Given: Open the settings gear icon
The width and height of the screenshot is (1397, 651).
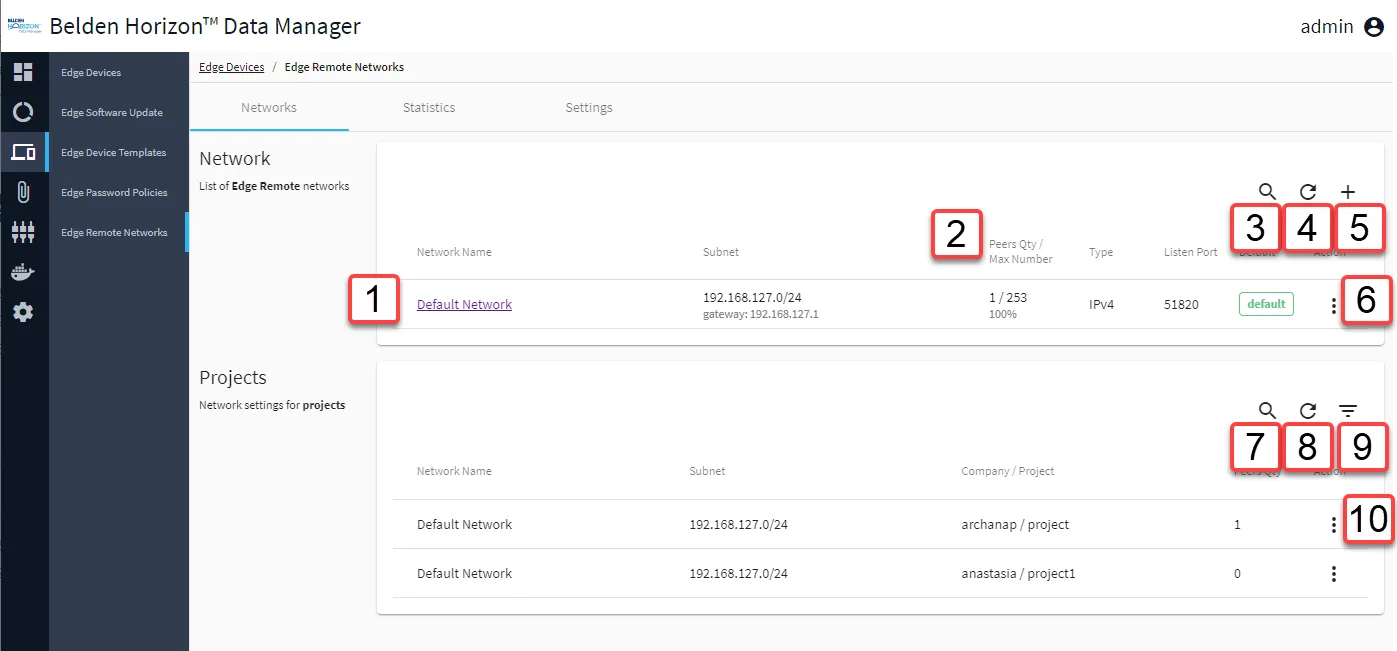Looking at the screenshot, I should tap(23, 312).
